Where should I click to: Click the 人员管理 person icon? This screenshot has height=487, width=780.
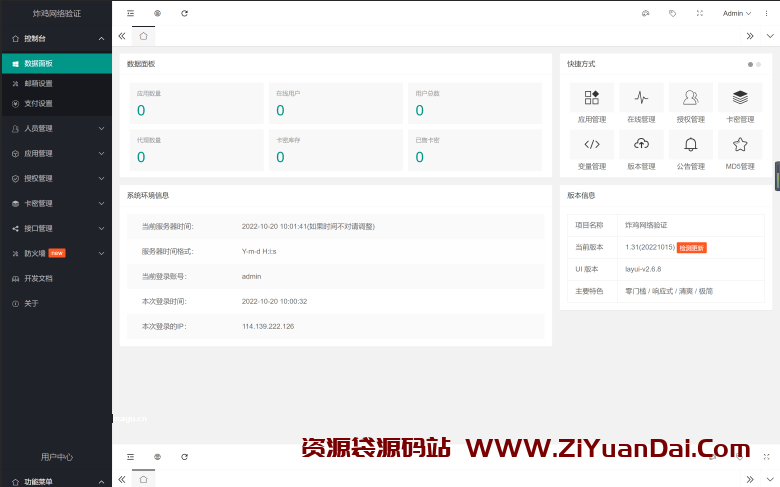[x=15, y=128]
